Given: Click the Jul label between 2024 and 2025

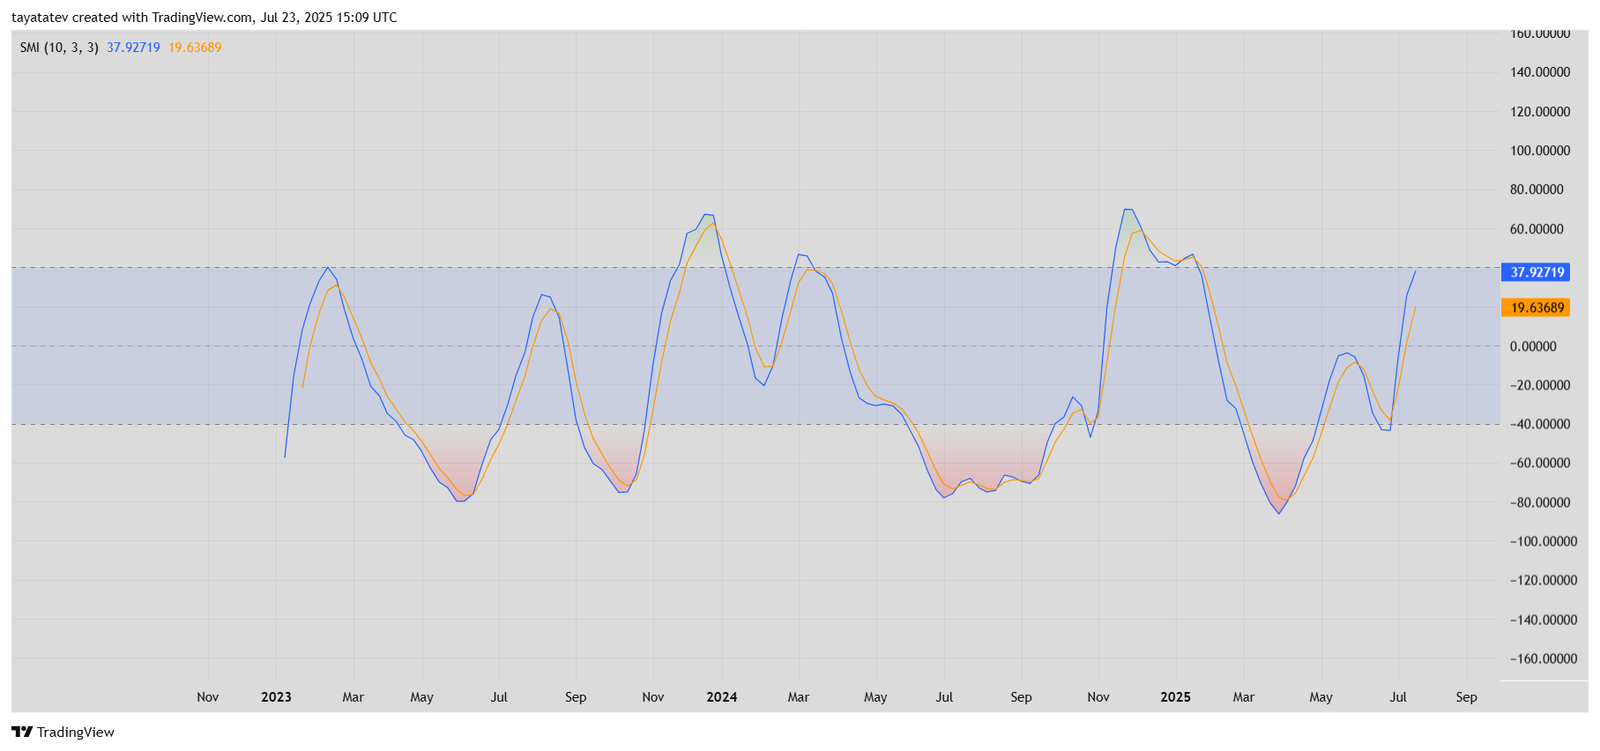Looking at the screenshot, I should click(x=943, y=697).
